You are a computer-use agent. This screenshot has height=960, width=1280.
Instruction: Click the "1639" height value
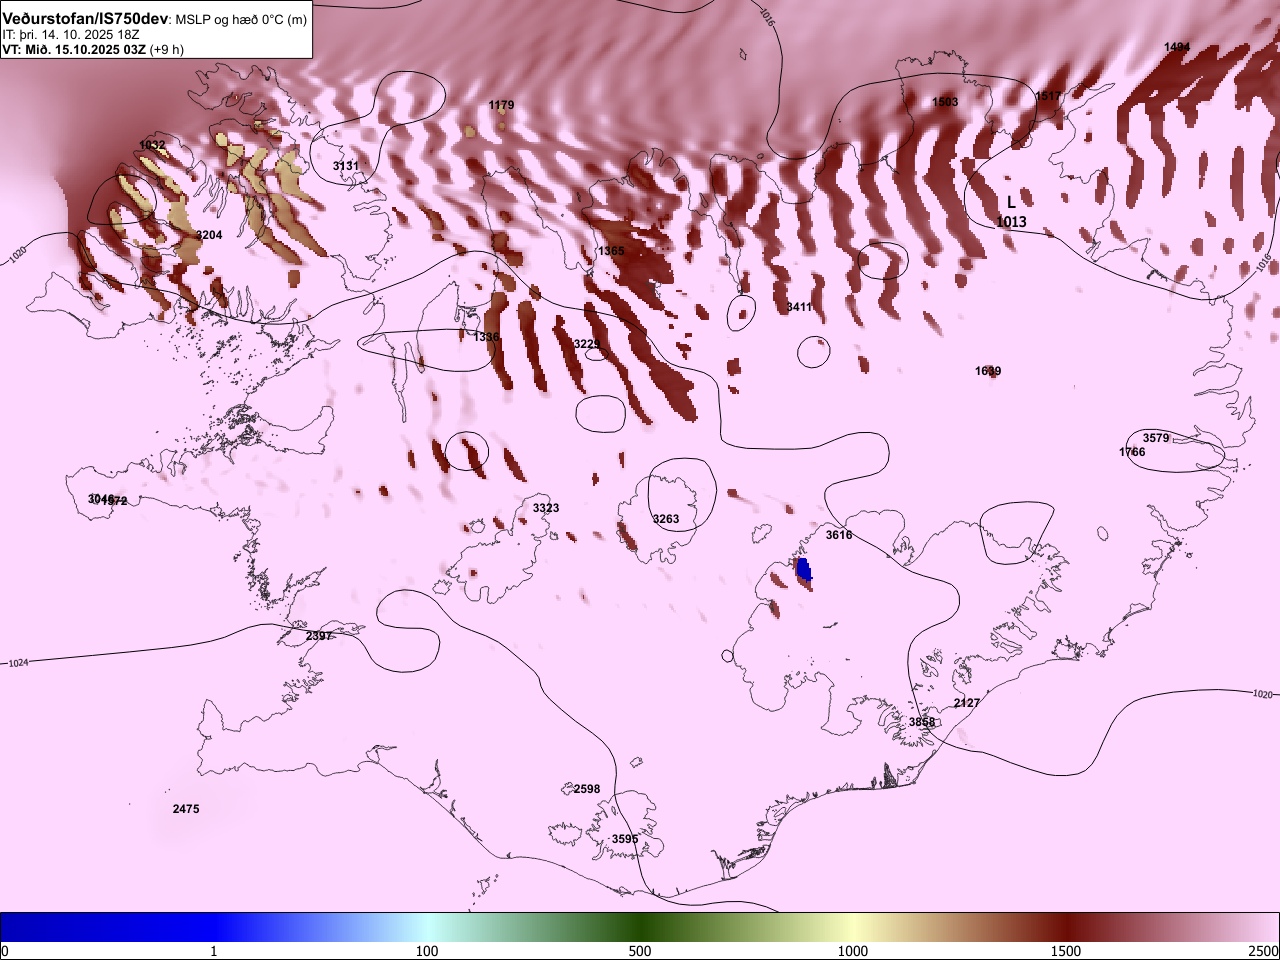(x=988, y=371)
